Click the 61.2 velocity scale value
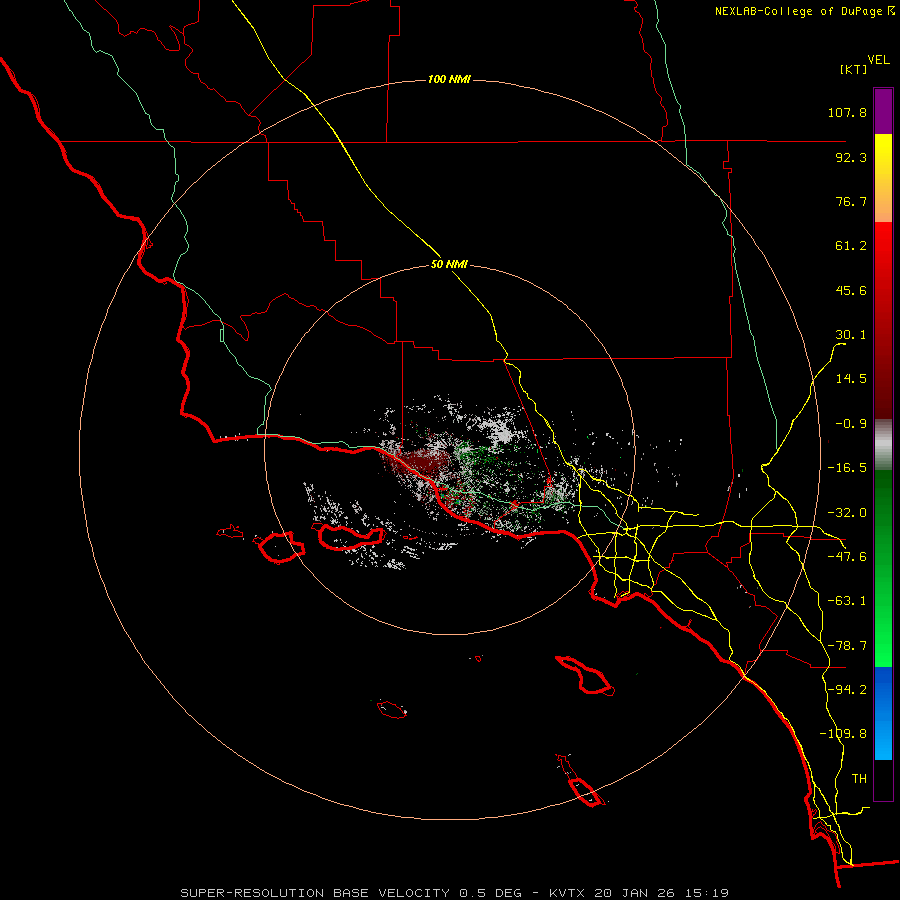900x900 pixels. click(851, 246)
